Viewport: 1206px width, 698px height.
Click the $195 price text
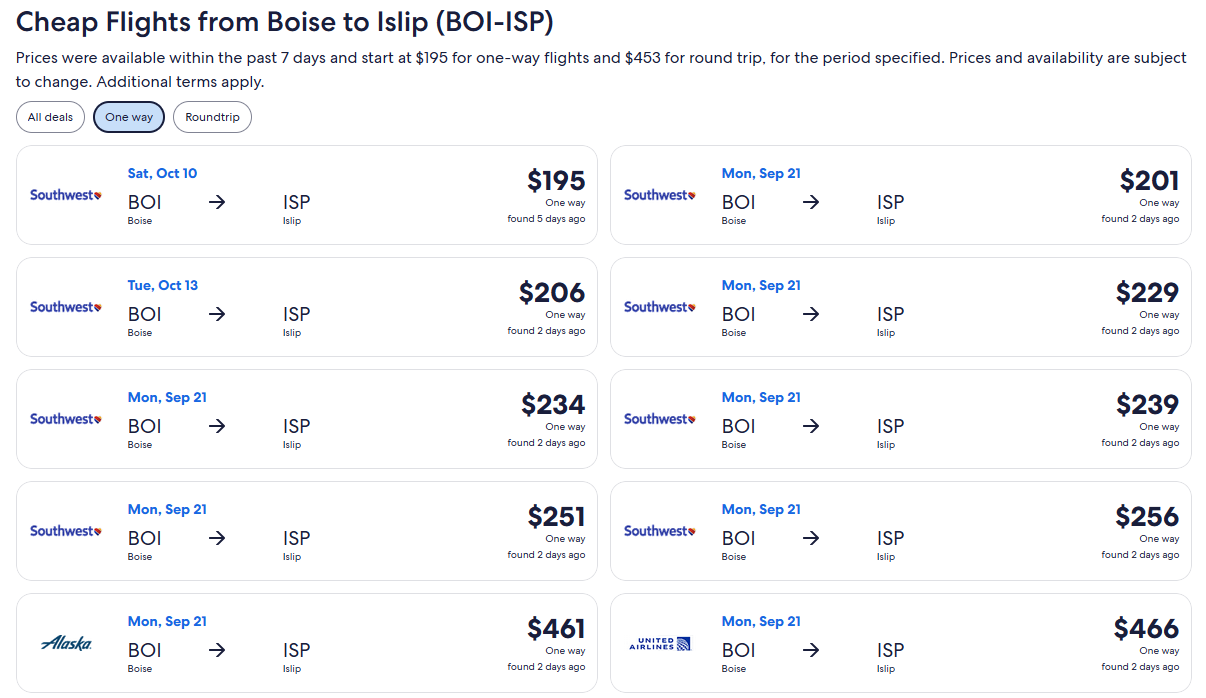click(x=556, y=181)
